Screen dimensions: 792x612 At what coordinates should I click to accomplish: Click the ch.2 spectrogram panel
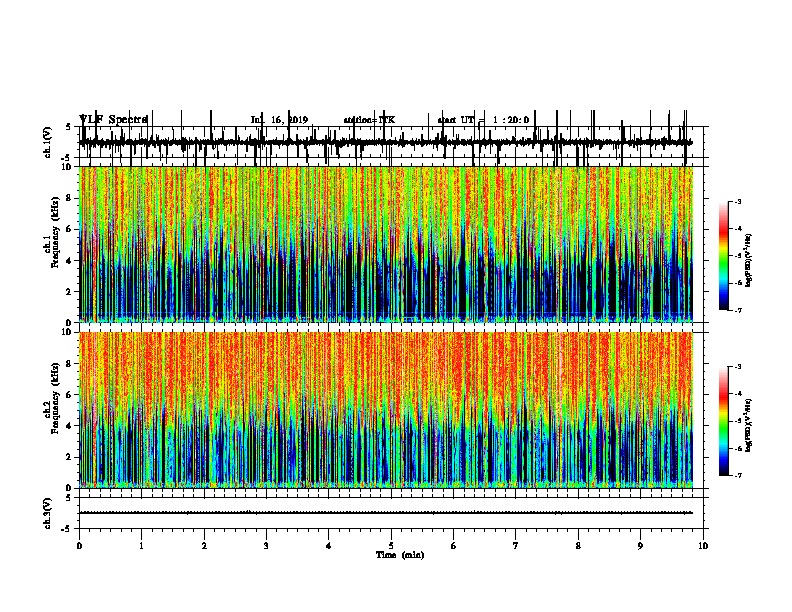click(x=386, y=410)
